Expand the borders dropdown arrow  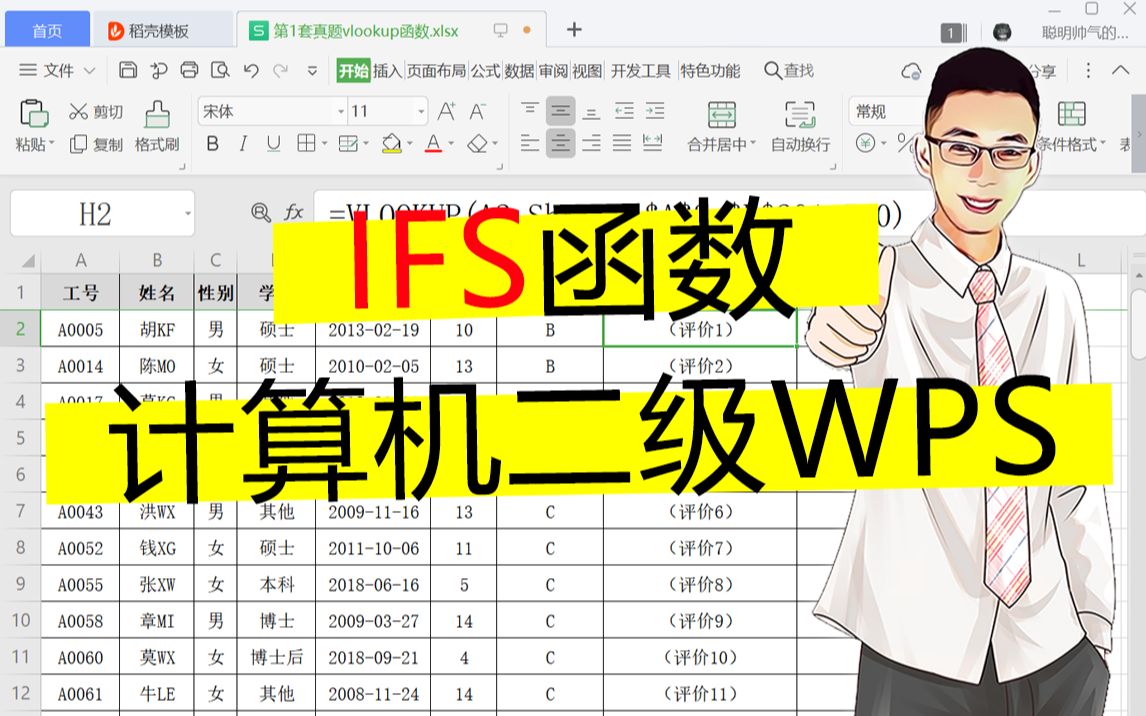(x=324, y=144)
